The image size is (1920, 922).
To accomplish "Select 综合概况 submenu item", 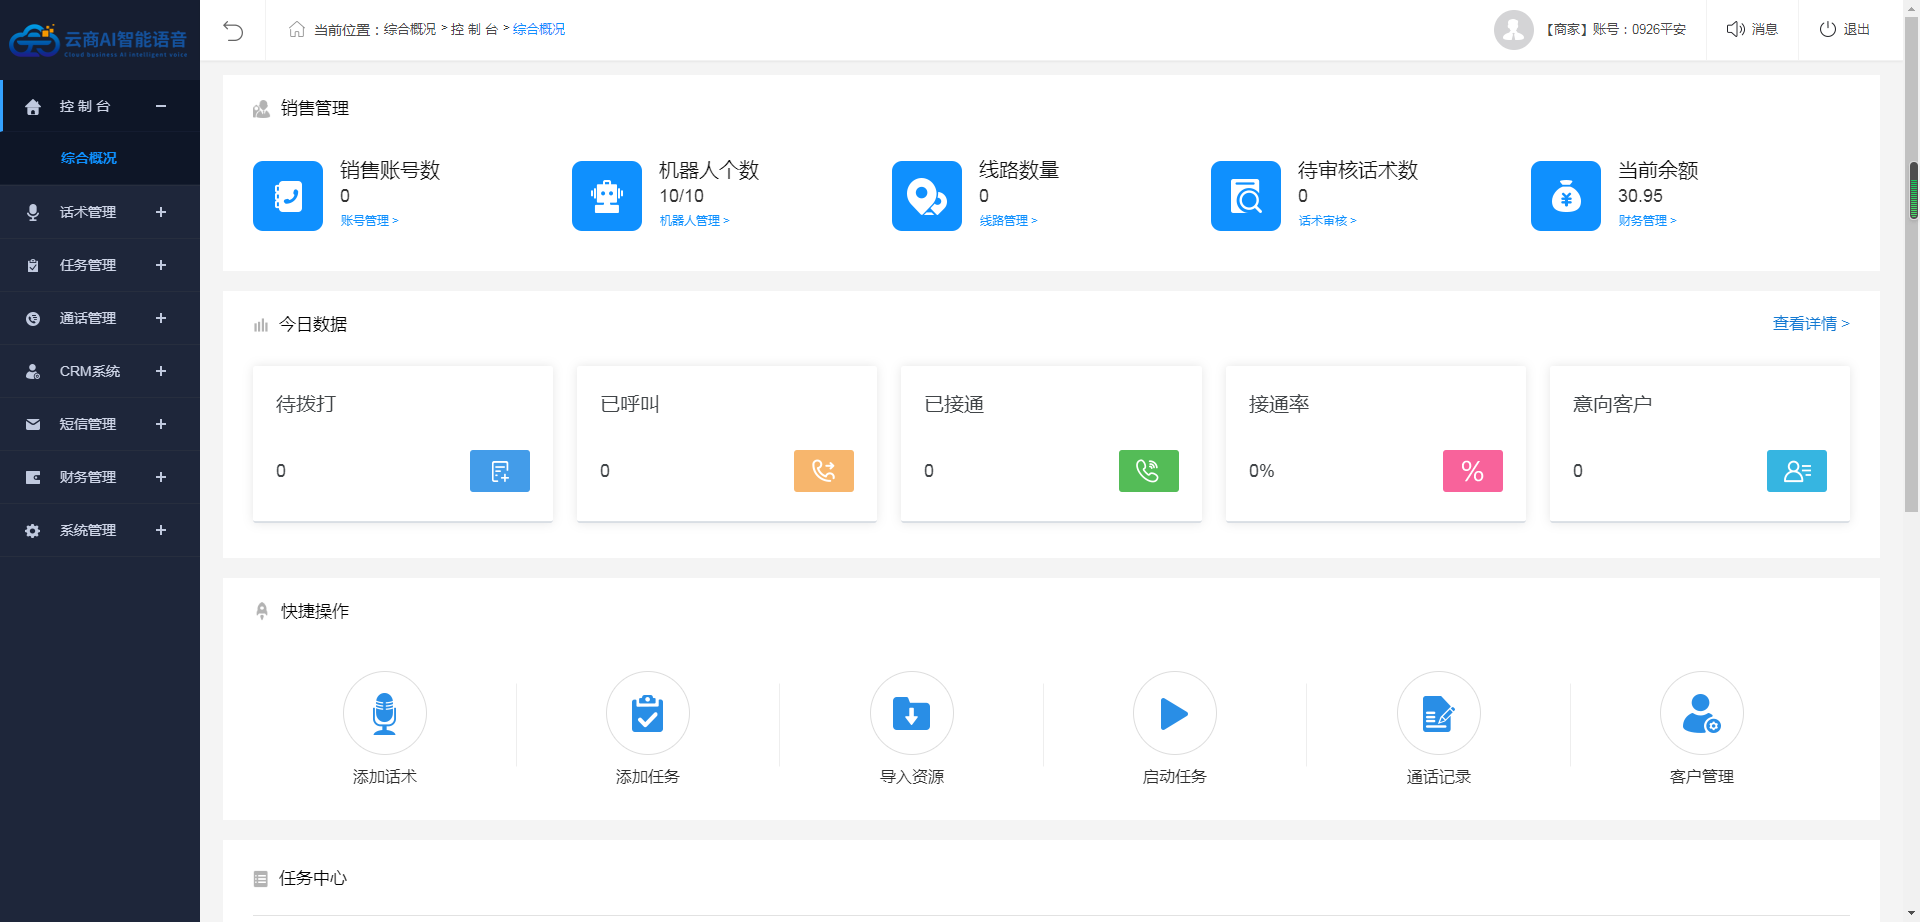I will pos(89,158).
